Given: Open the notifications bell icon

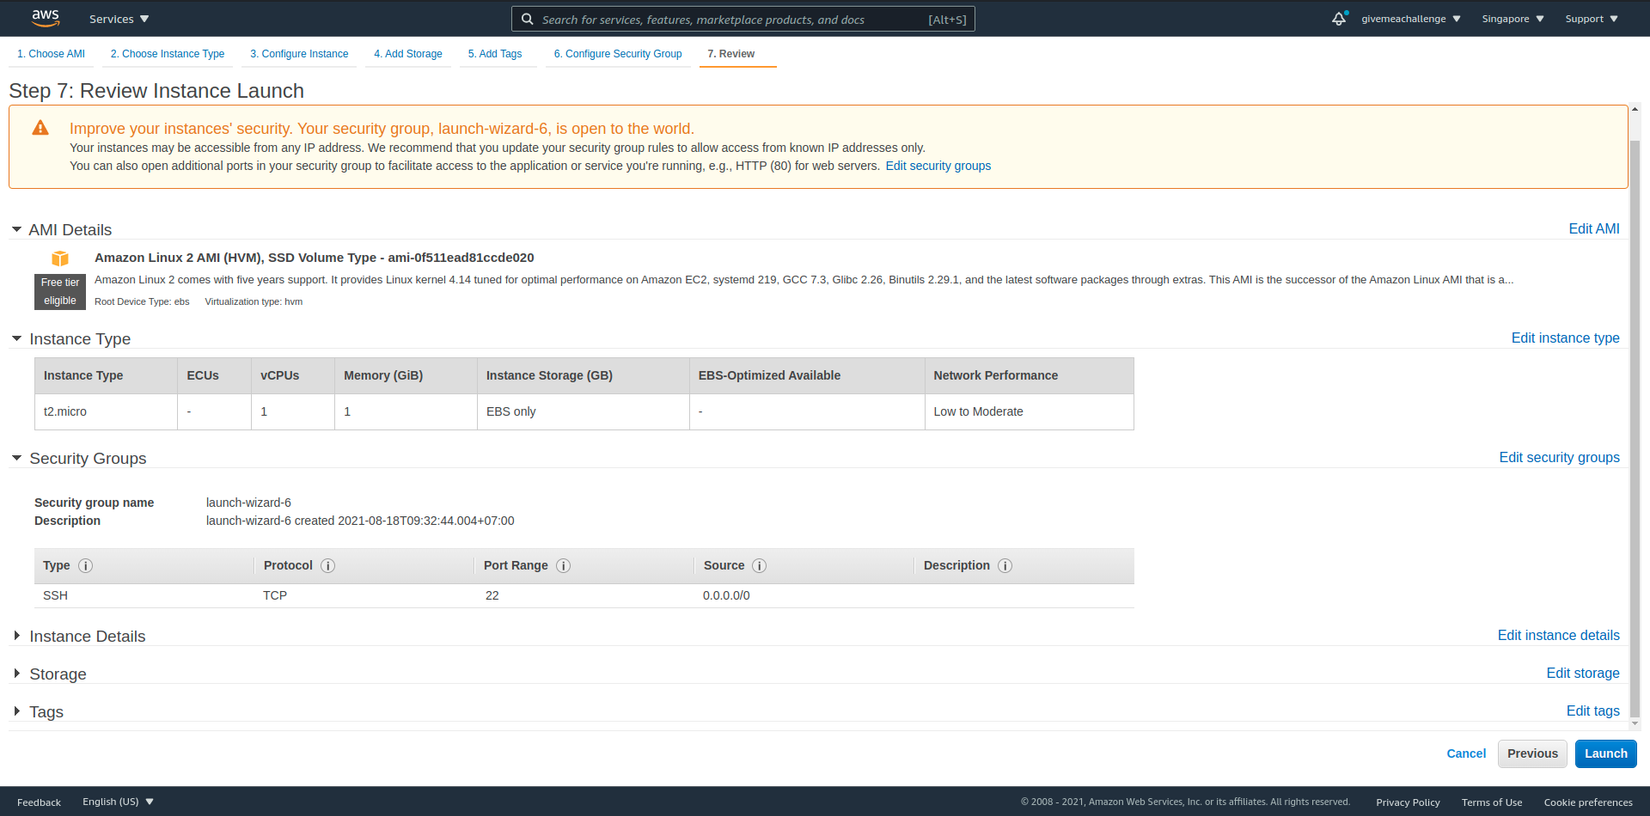Looking at the screenshot, I should 1339,18.
